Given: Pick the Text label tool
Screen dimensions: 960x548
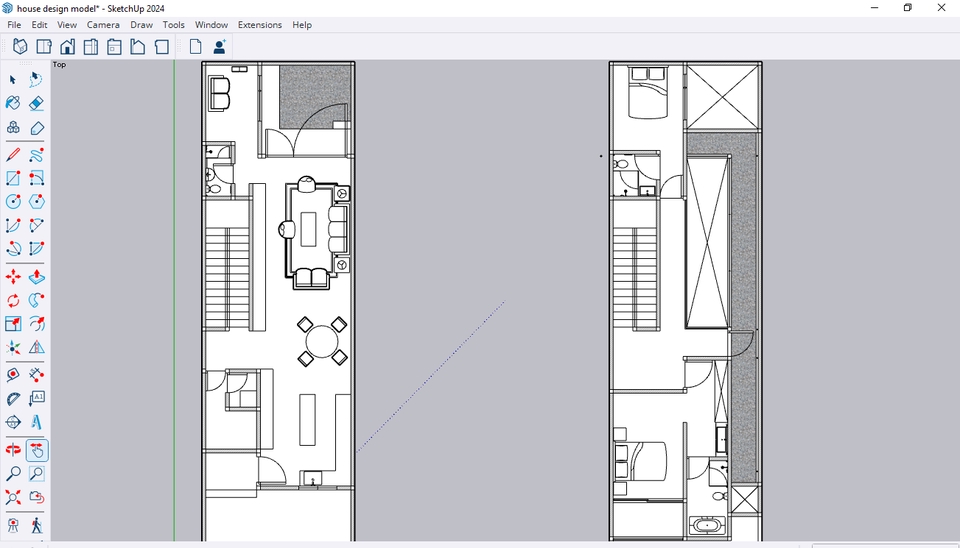Looking at the screenshot, I should click(x=36, y=399).
